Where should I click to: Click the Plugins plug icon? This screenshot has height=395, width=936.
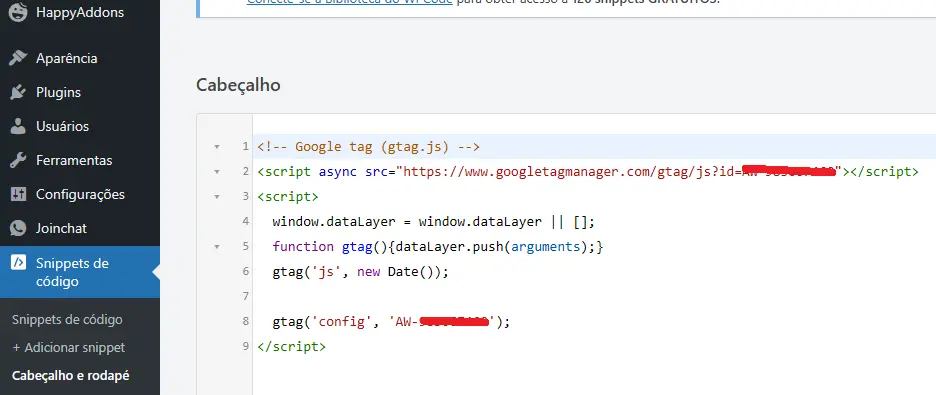(18, 92)
